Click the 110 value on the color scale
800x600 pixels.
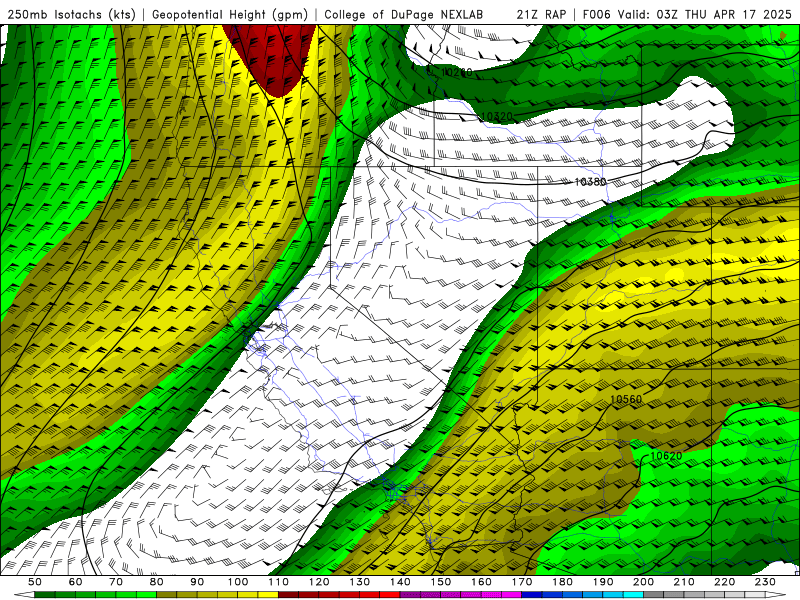(x=279, y=582)
